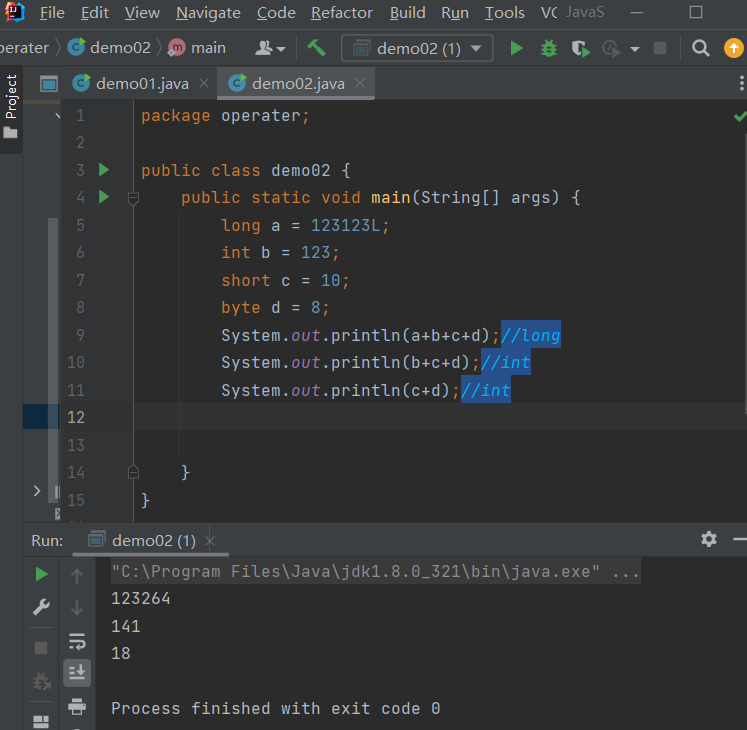747x730 pixels.
Task: Toggle soft-wrap in the Run console
Action: 77,641
